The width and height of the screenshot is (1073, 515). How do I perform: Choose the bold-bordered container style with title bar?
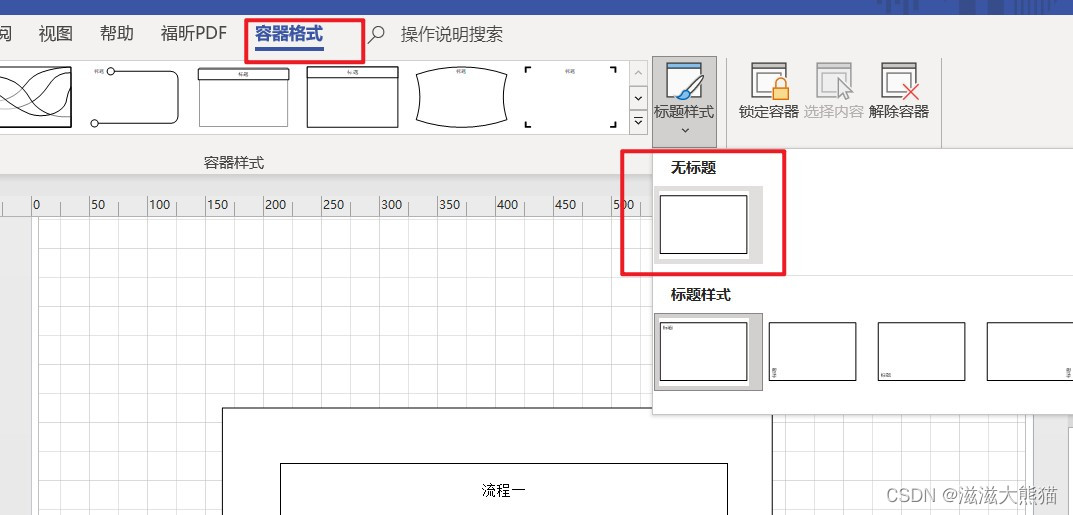pyautogui.click(x=352, y=96)
